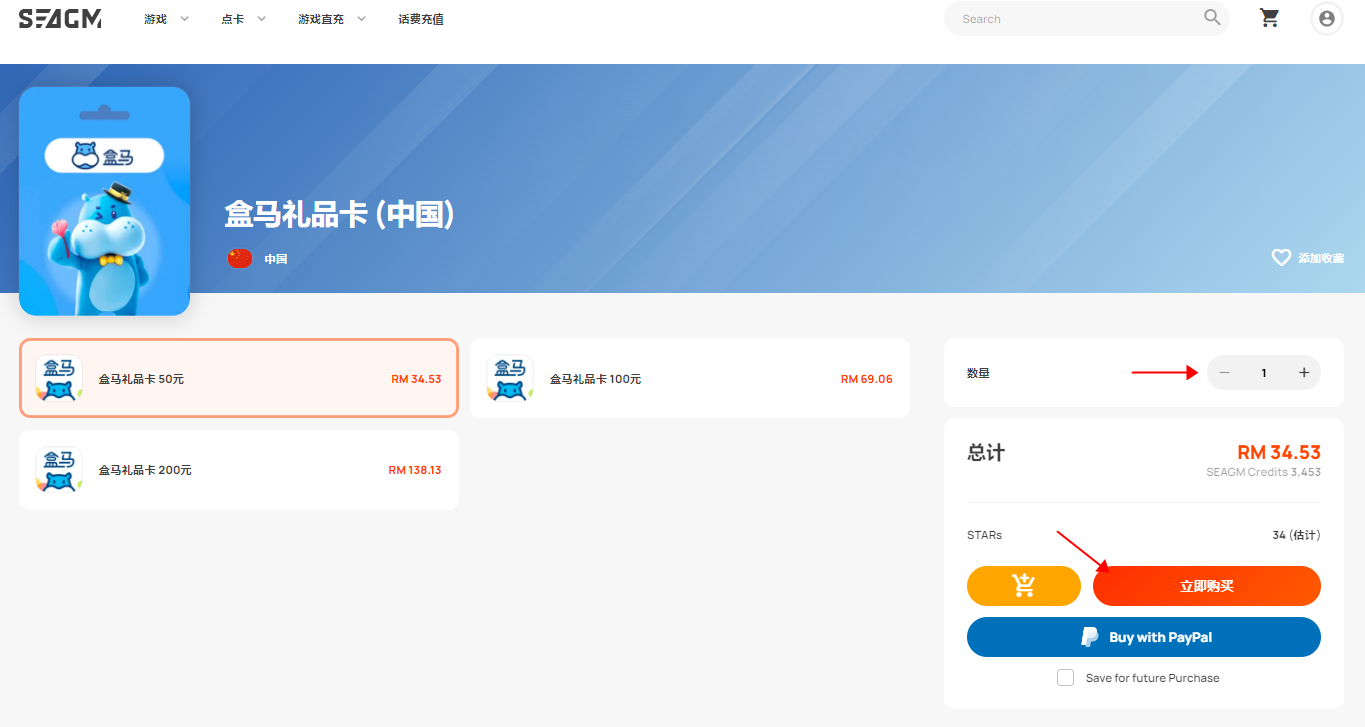This screenshot has height=727, width=1365.
Task: Pay using Buy with PayPal button
Action: (1144, 637)
